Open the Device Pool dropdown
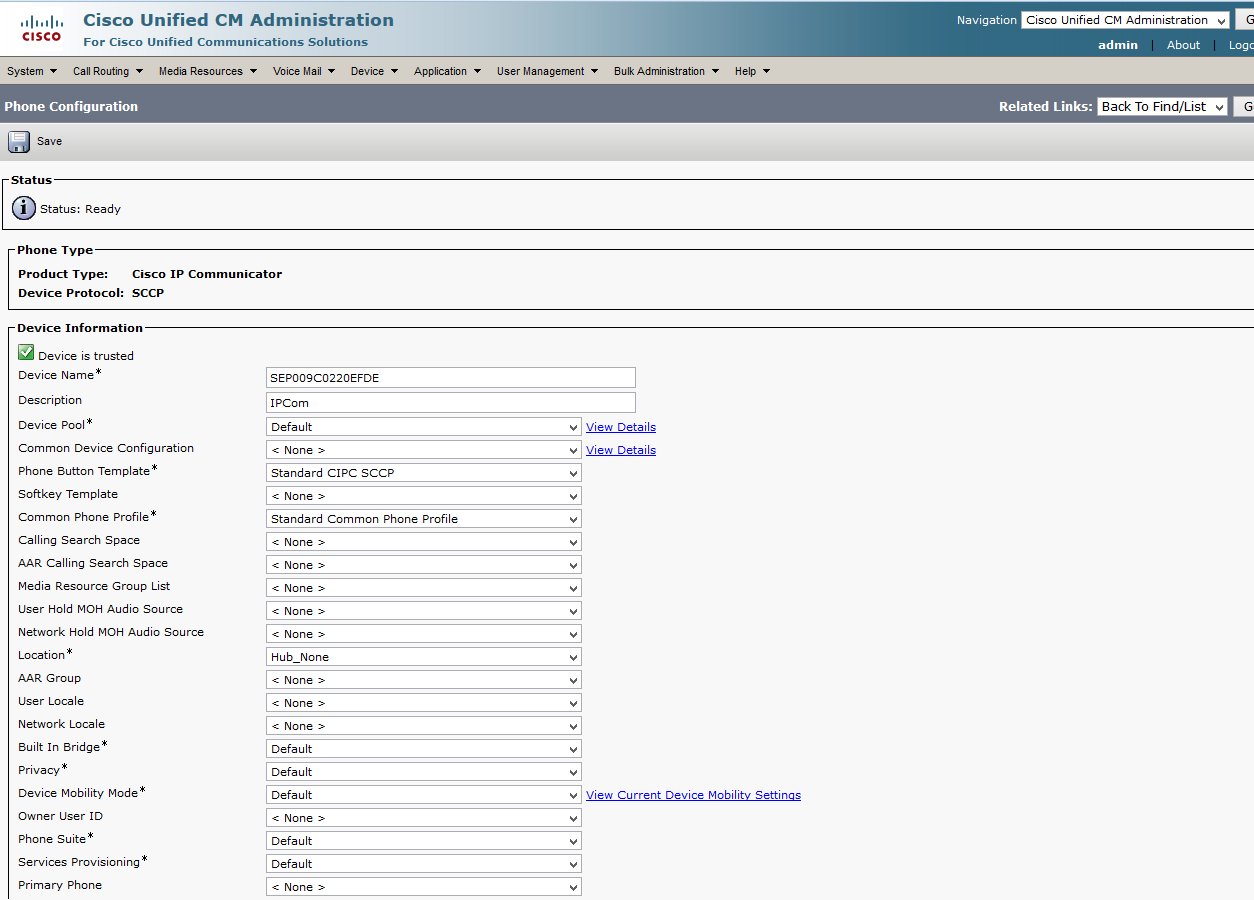The width and height of the screenshot is (1254, 900). tap(424, 427)
